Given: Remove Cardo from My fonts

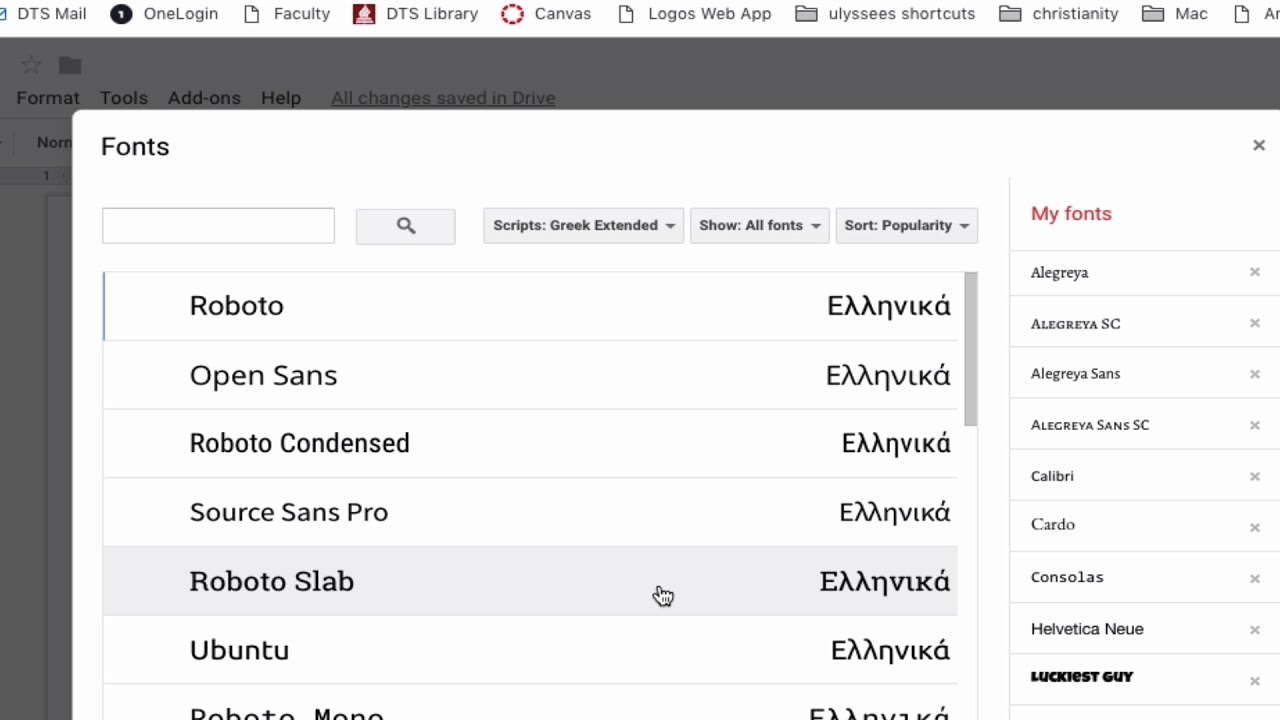Looking at the screenshot, I should coord(1254,527).
